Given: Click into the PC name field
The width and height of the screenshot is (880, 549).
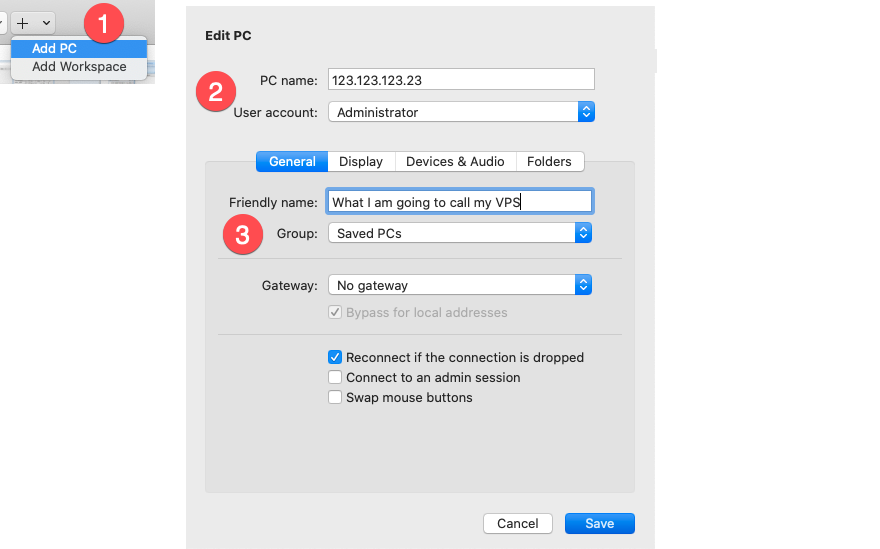Looking at the screenshot, I should [x=461, y=80].
